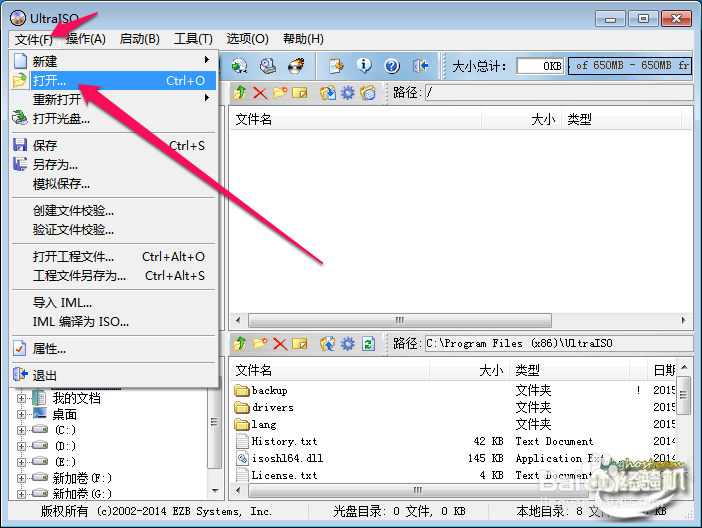Click the exit door icon in the toolbar
This screenshot has height=528, width=702.
click(x=421, y=66)
